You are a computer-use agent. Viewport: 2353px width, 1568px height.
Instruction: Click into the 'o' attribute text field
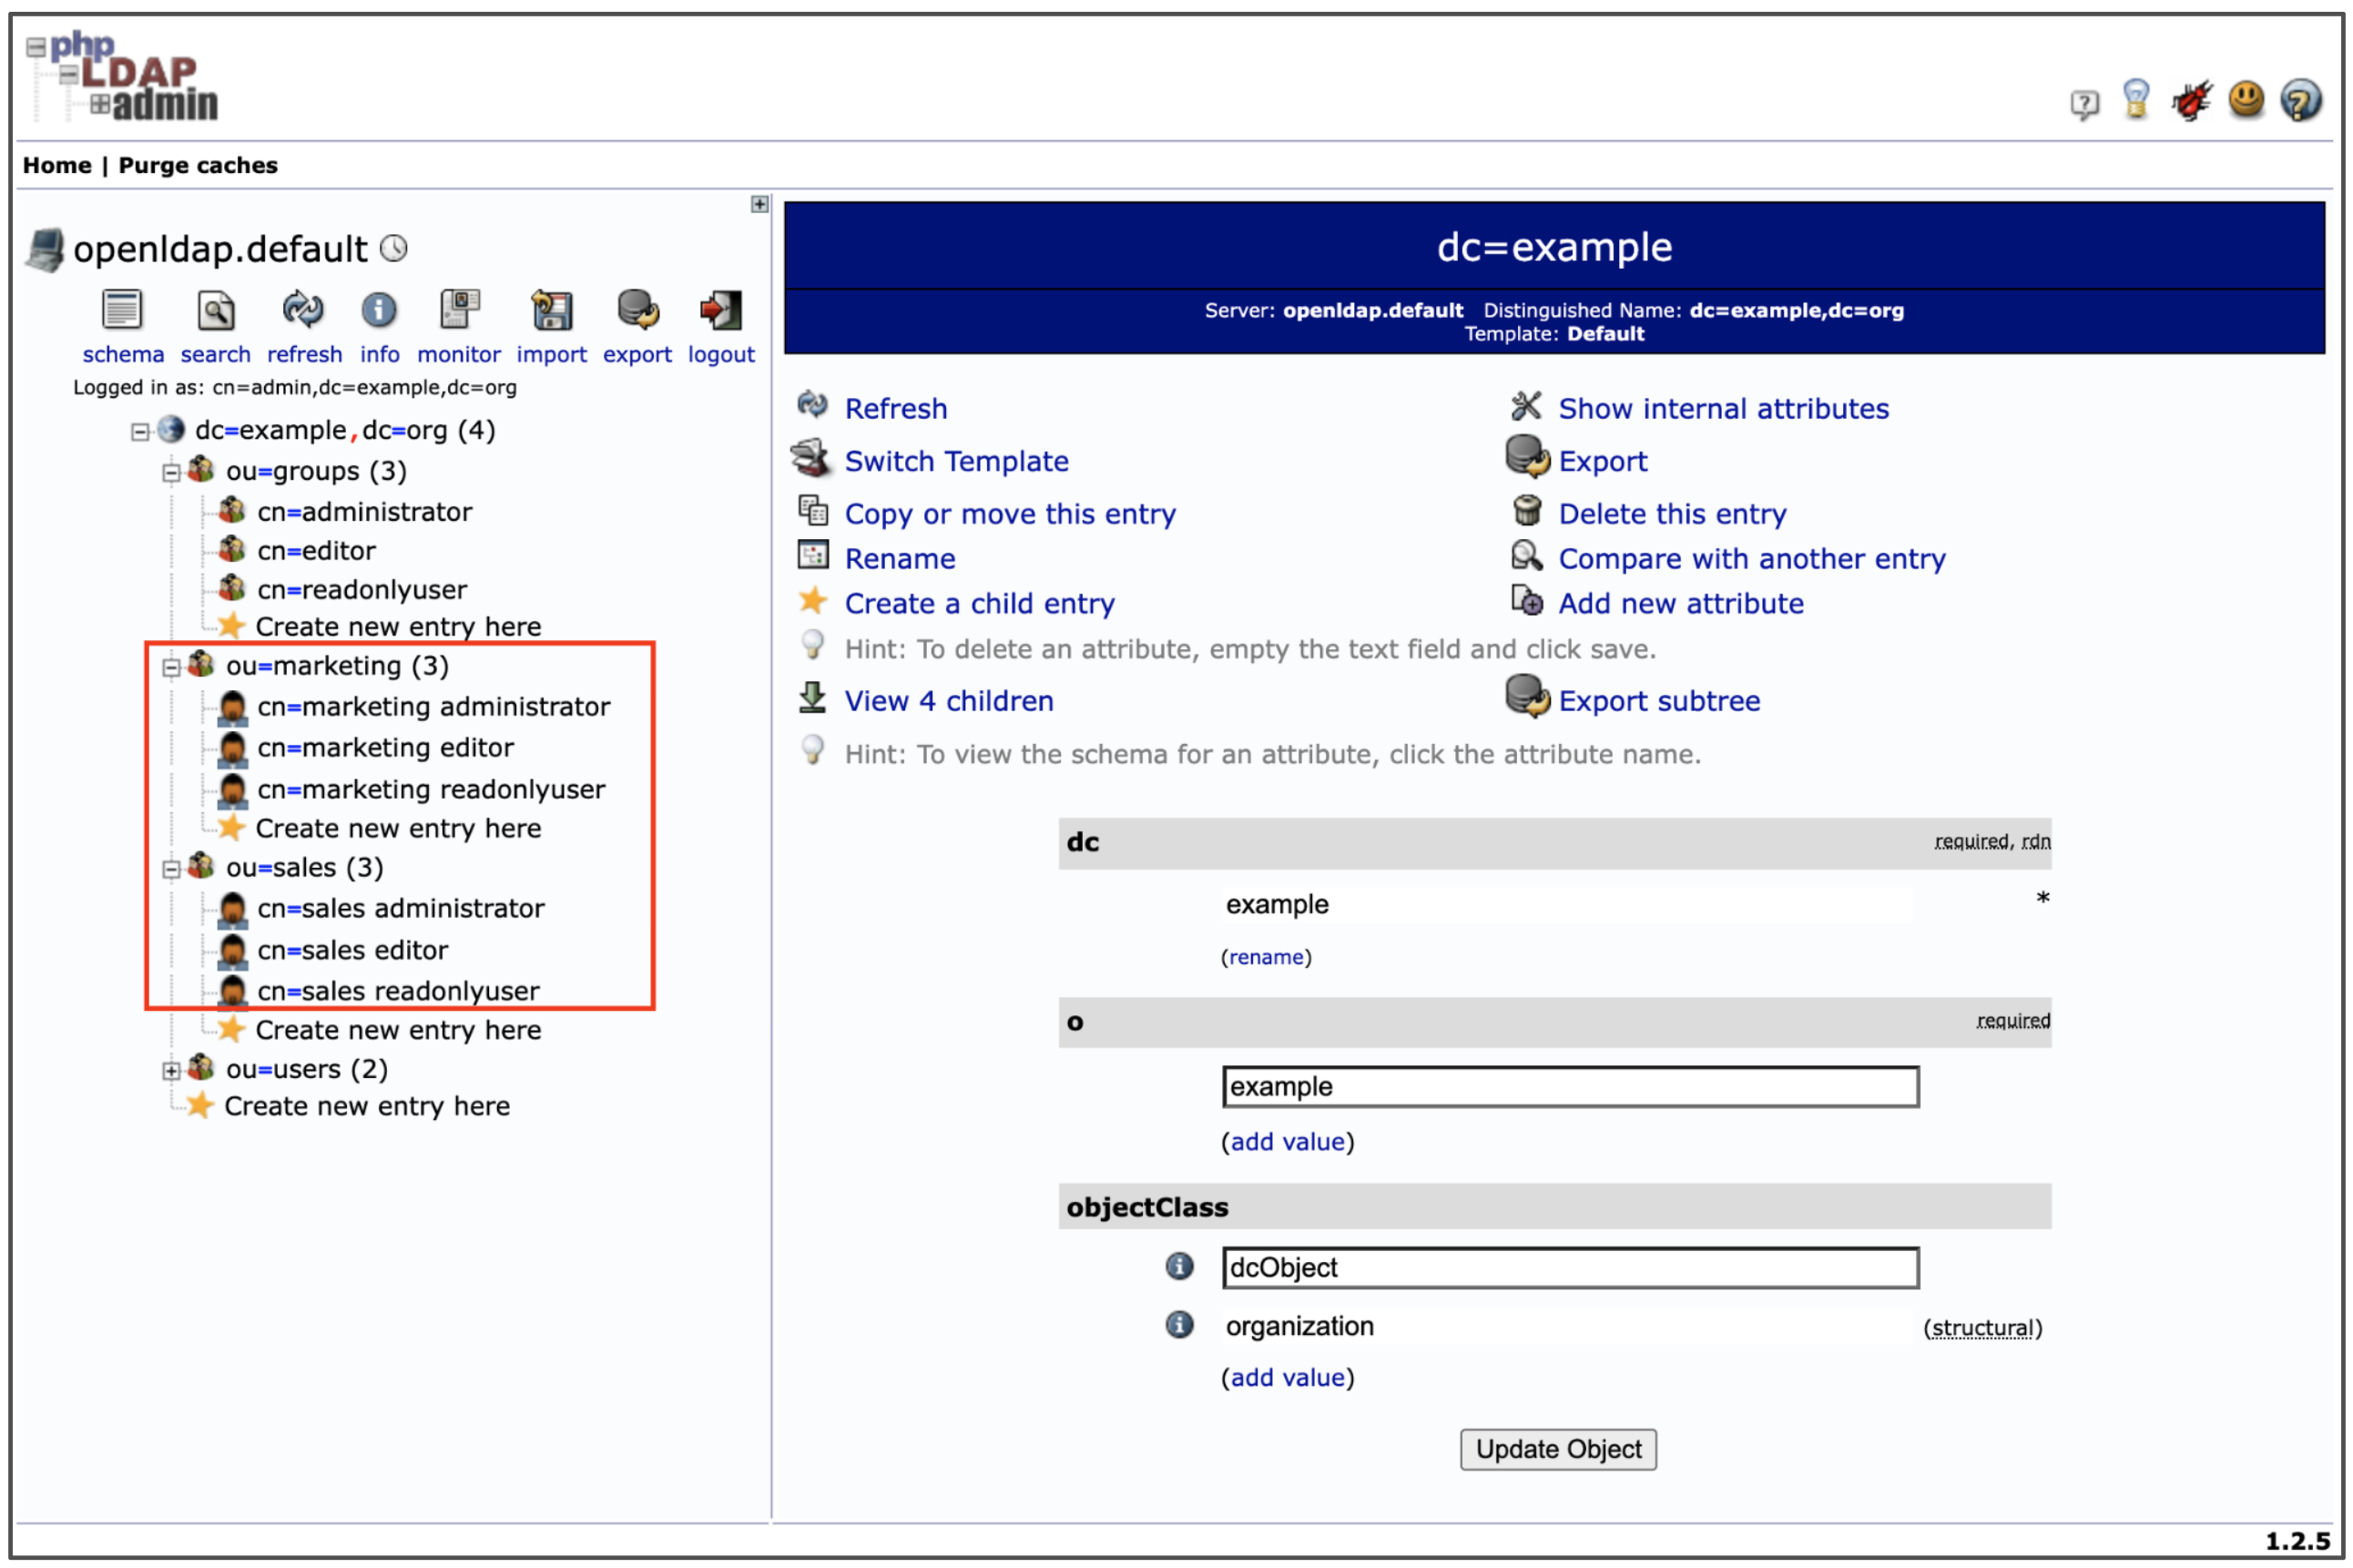[1569, 1086]
